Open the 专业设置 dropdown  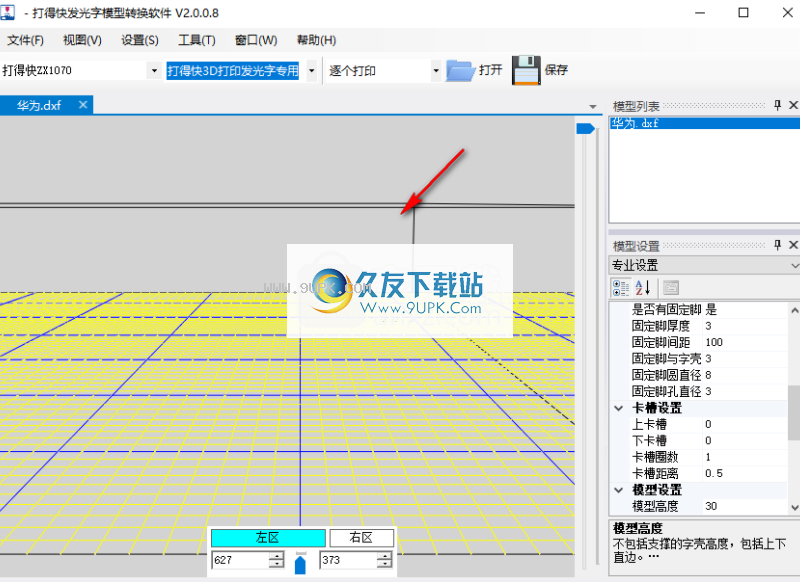click(794, 265)
